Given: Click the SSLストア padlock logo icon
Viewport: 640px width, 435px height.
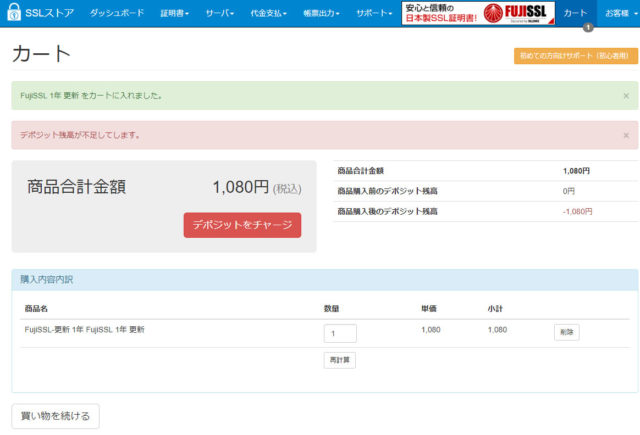Looking at the screenshot, I should pos(14,12).
